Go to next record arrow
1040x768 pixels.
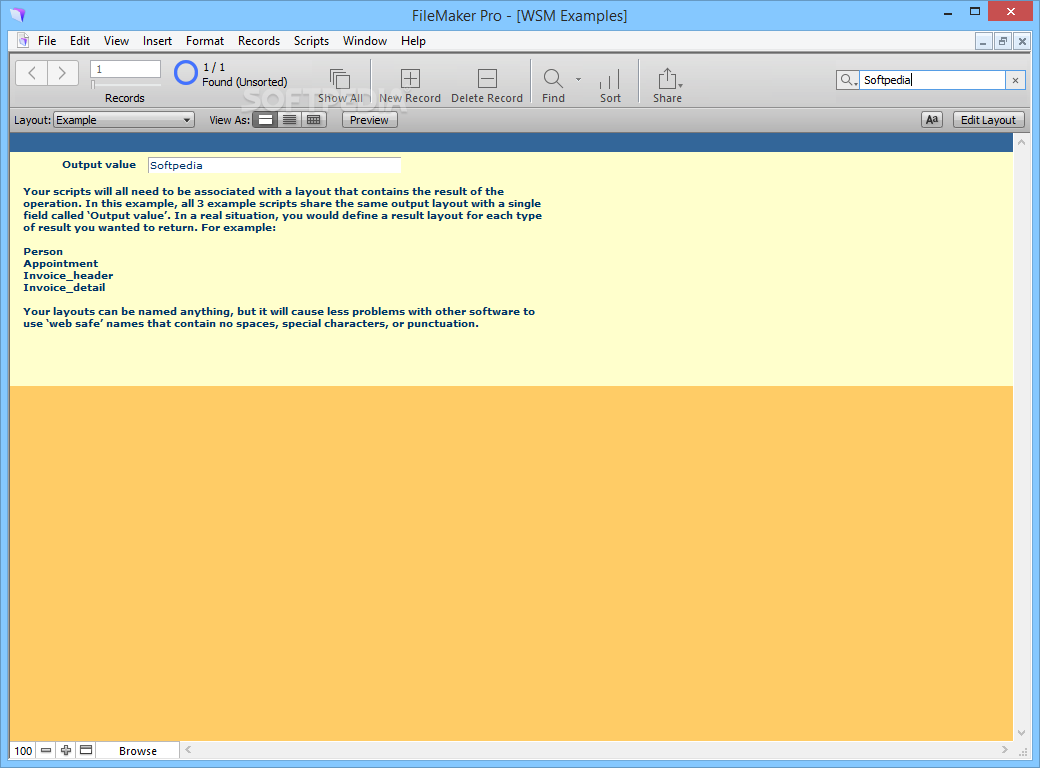click(62, 73)
